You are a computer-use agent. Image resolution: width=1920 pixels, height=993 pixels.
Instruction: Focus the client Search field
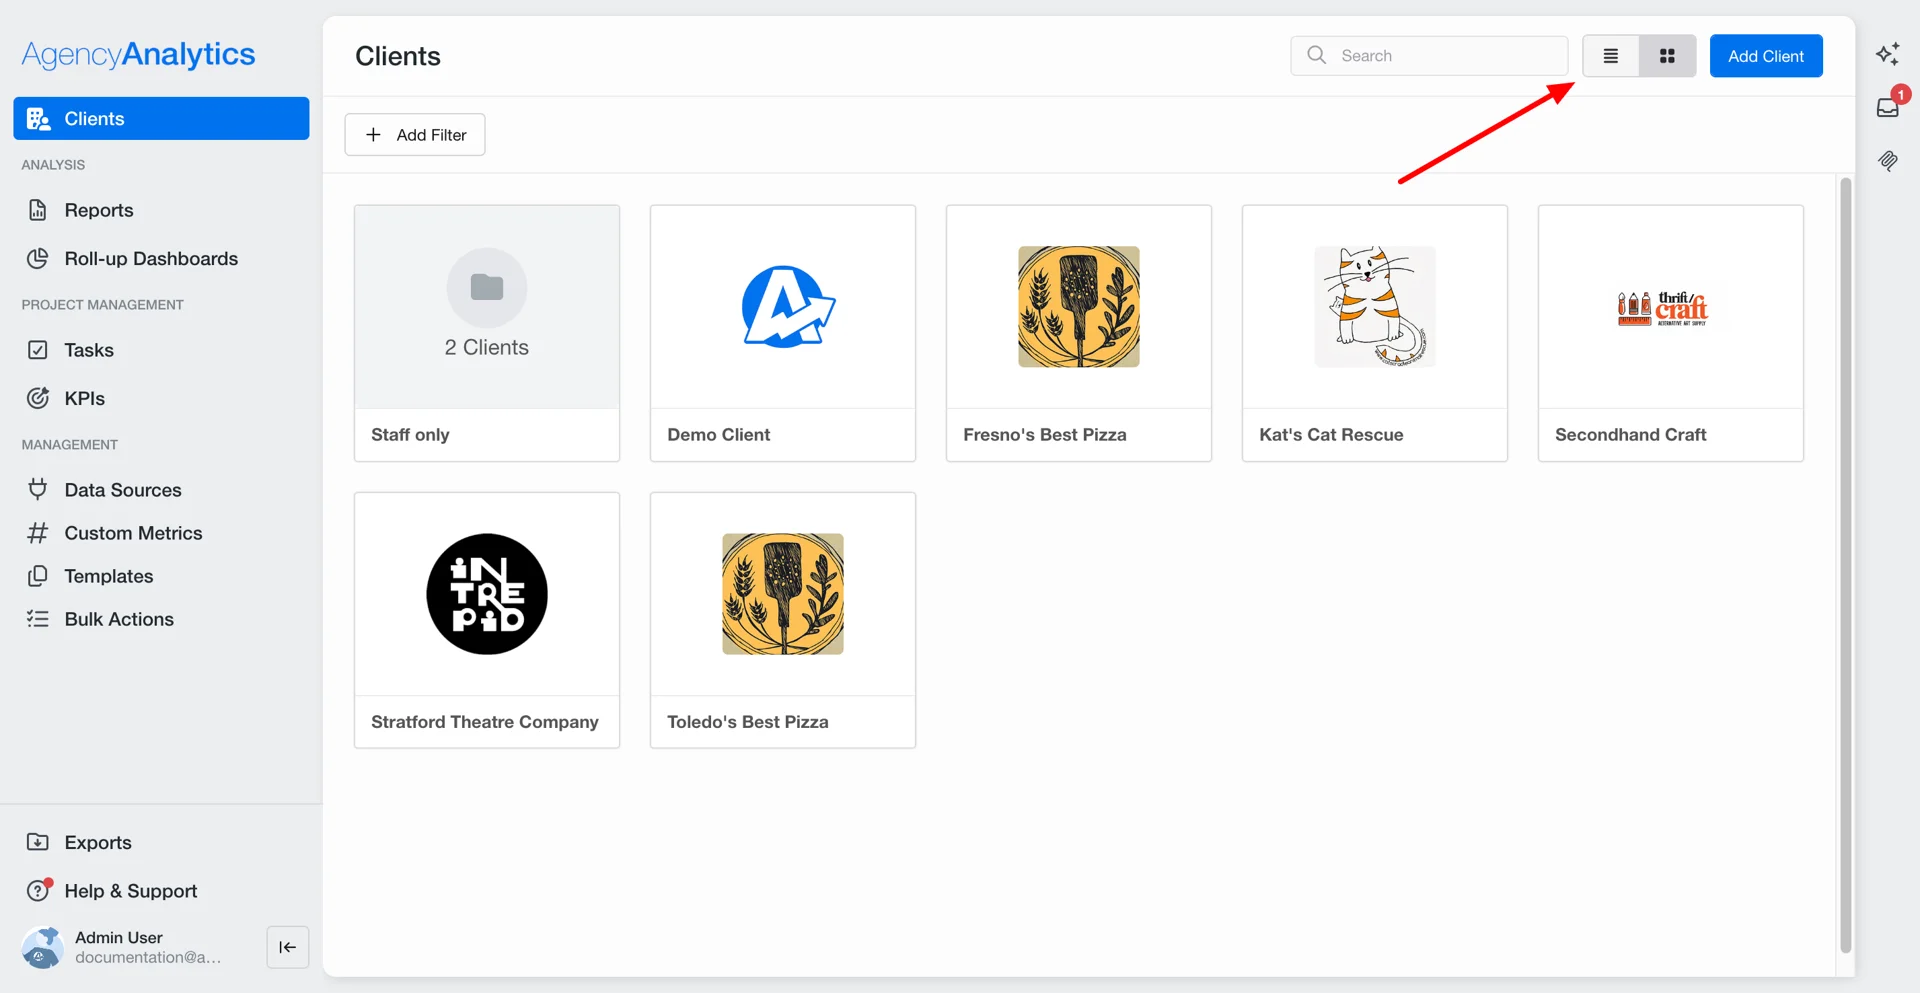[x=1429, y=56]
